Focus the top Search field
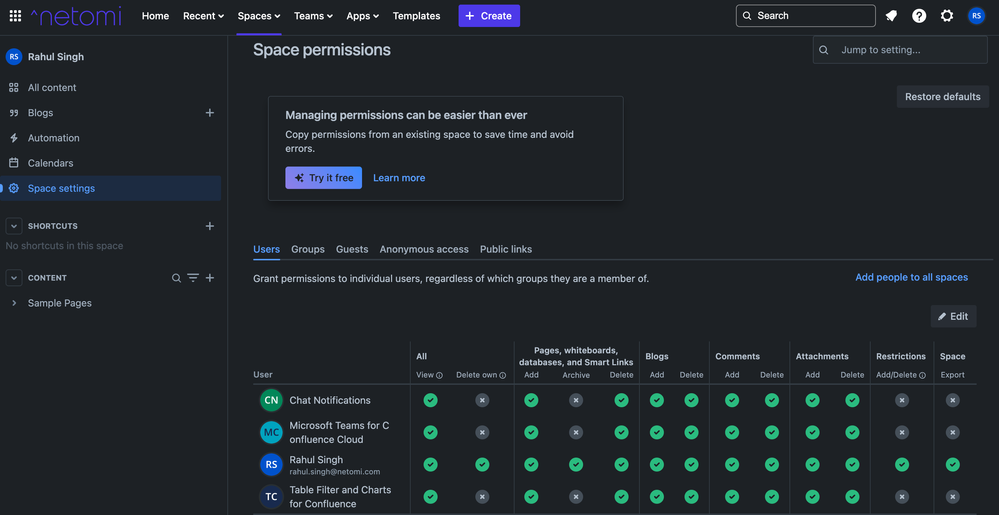Image resolution: width=999 pixels, height=515 pixels. click(806, 16)
